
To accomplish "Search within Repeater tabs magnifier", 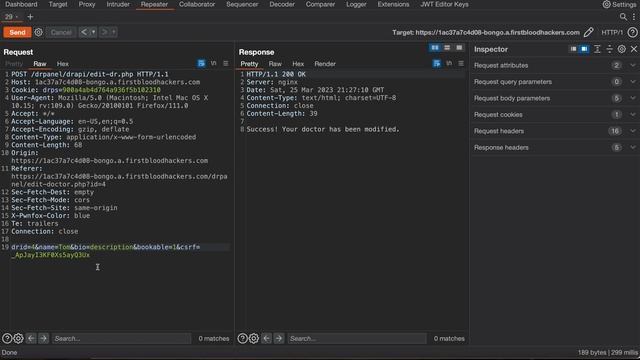I will [623, 17].
